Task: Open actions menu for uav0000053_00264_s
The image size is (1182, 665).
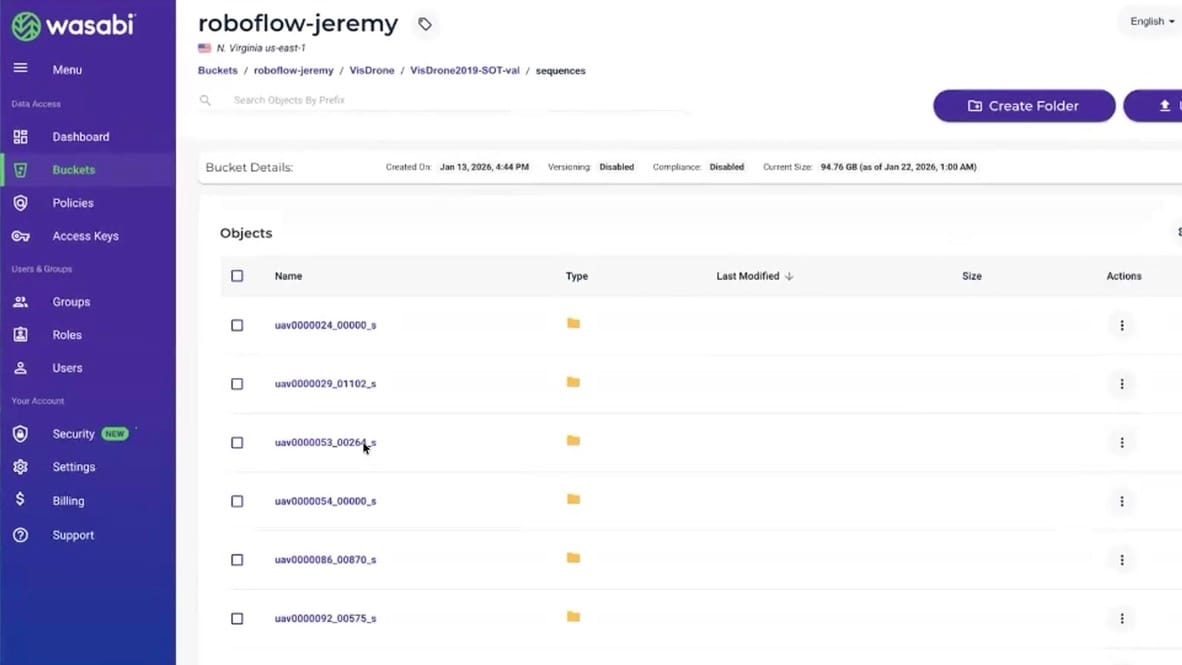Action: [x=1122, y=442]
